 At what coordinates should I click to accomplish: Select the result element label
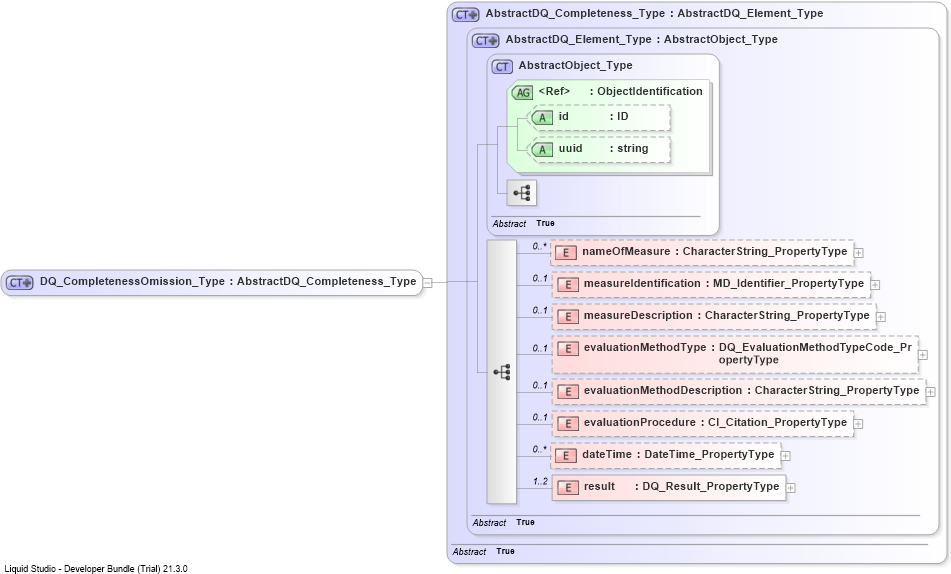coord(682,487)
